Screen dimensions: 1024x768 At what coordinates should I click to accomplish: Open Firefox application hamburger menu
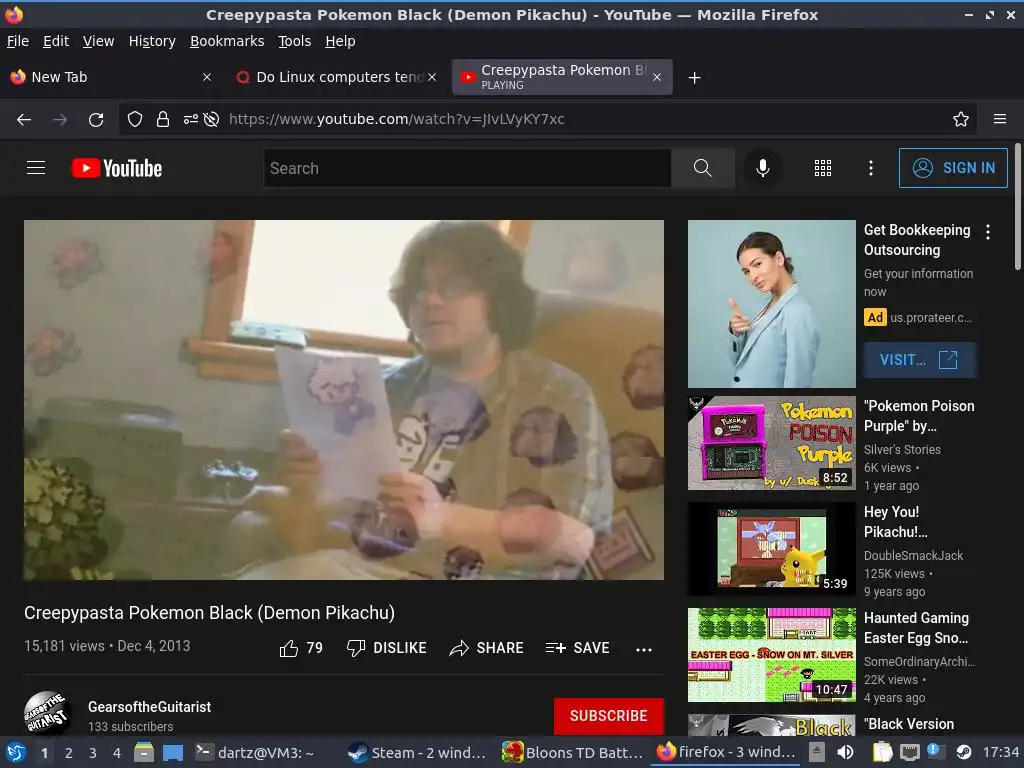click(1000, 119)
